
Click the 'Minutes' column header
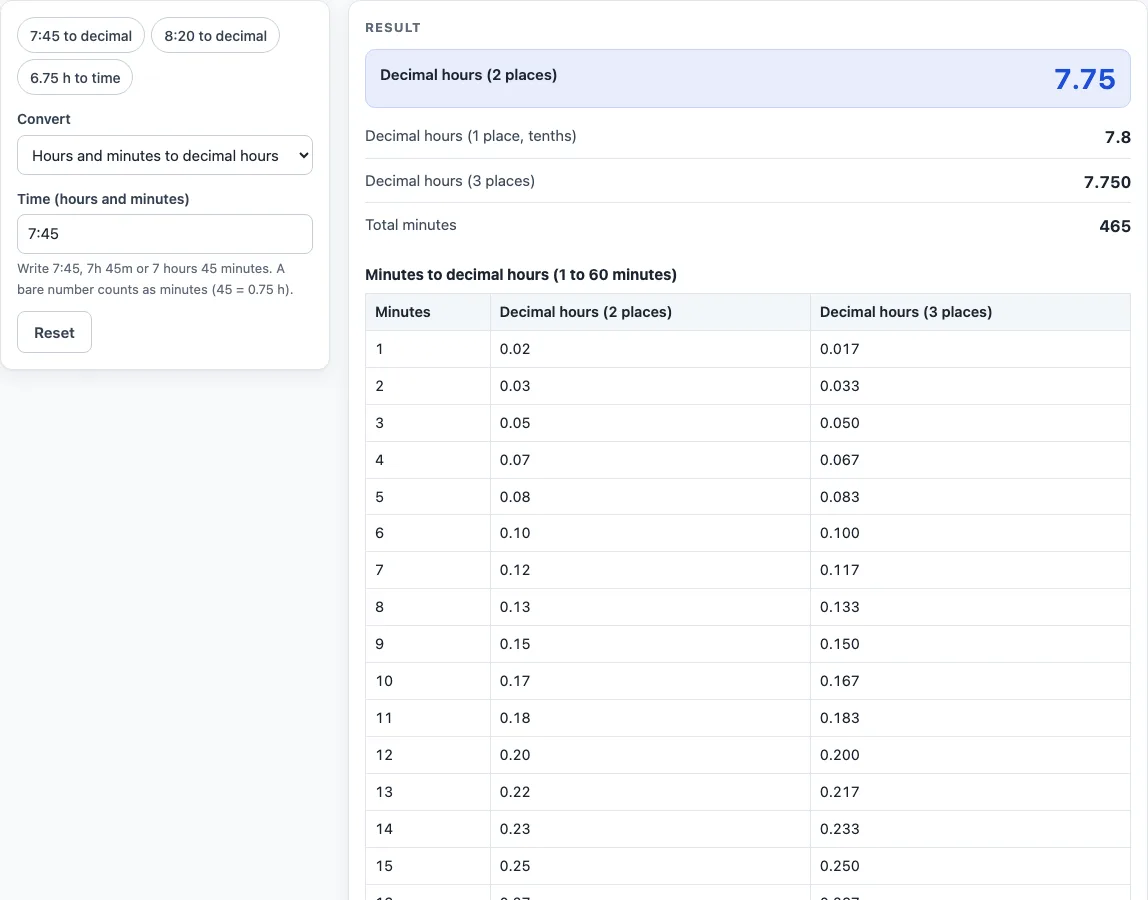(x=428, y=312)
